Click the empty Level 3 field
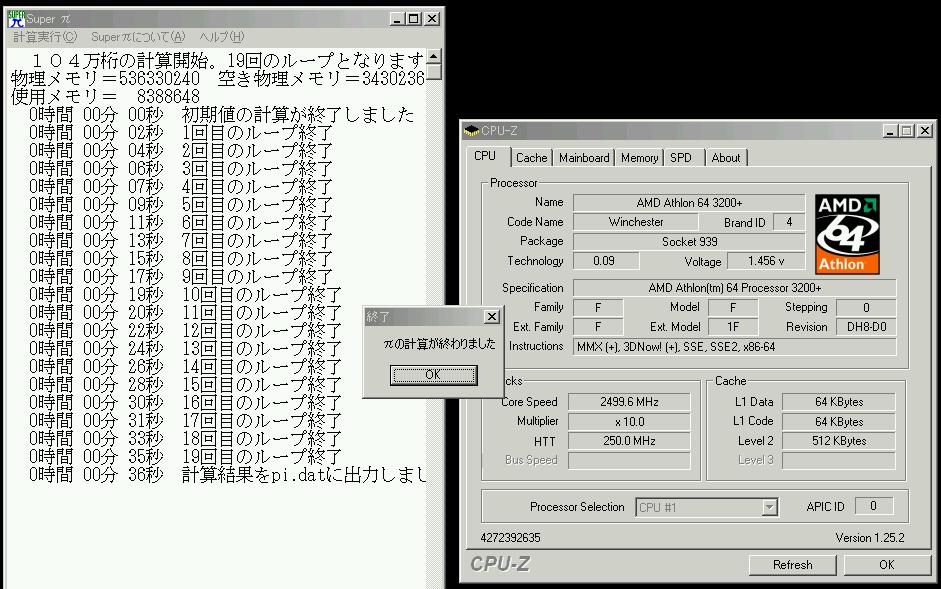 coord(838,461)
